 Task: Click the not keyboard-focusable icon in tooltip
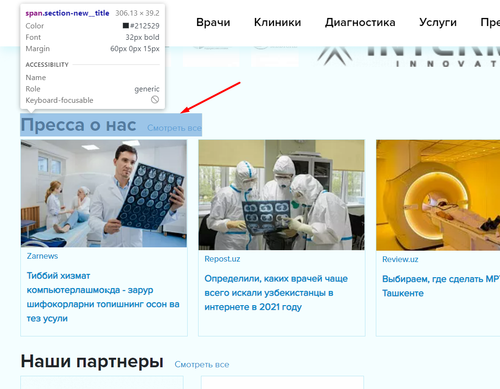point(155,99)
